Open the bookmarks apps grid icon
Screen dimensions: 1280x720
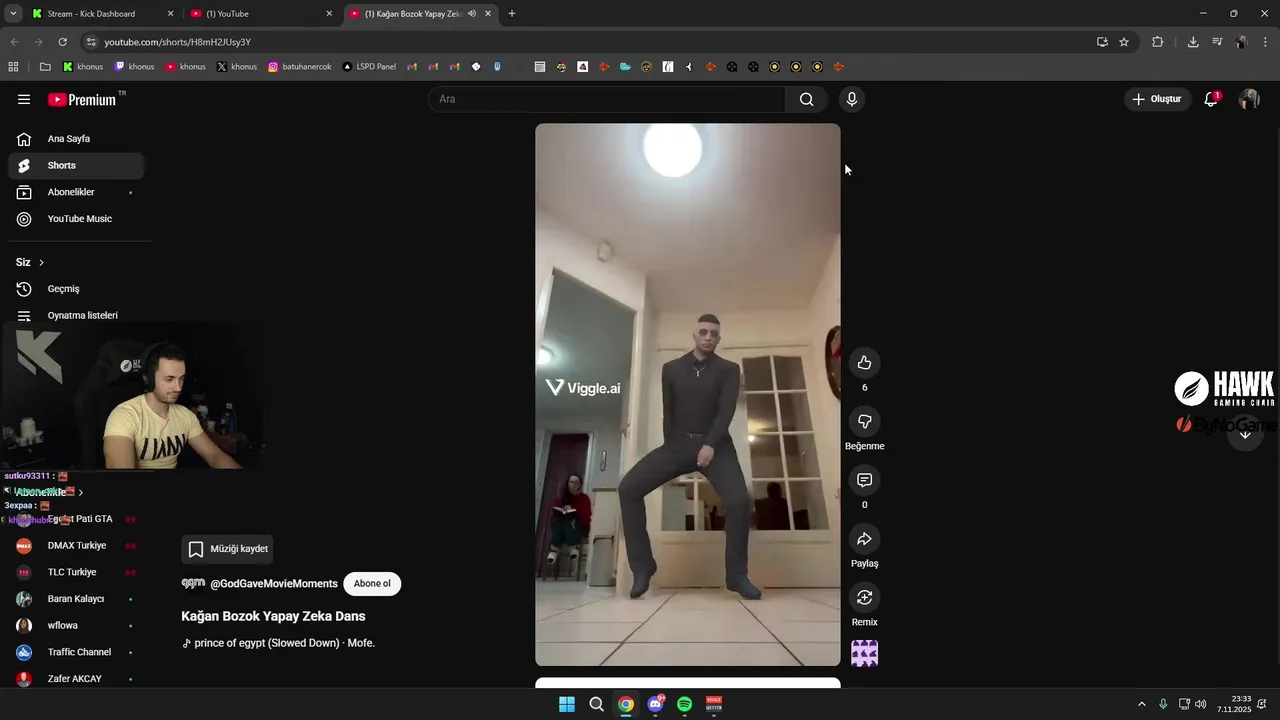tap(13, 67)
